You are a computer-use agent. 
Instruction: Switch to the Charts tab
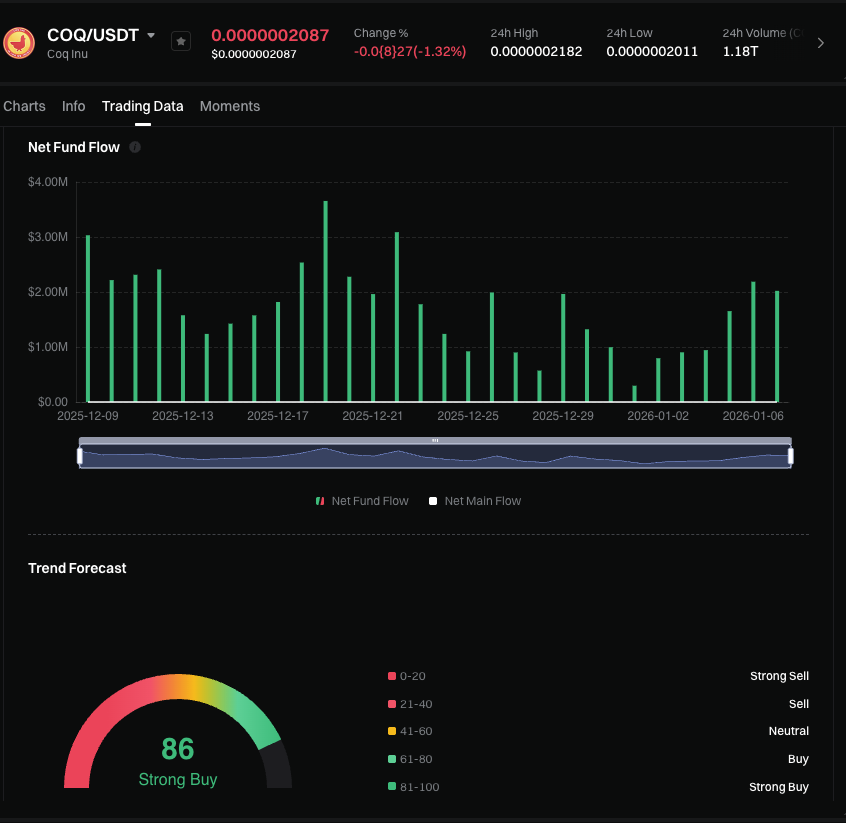coord(24,106)
